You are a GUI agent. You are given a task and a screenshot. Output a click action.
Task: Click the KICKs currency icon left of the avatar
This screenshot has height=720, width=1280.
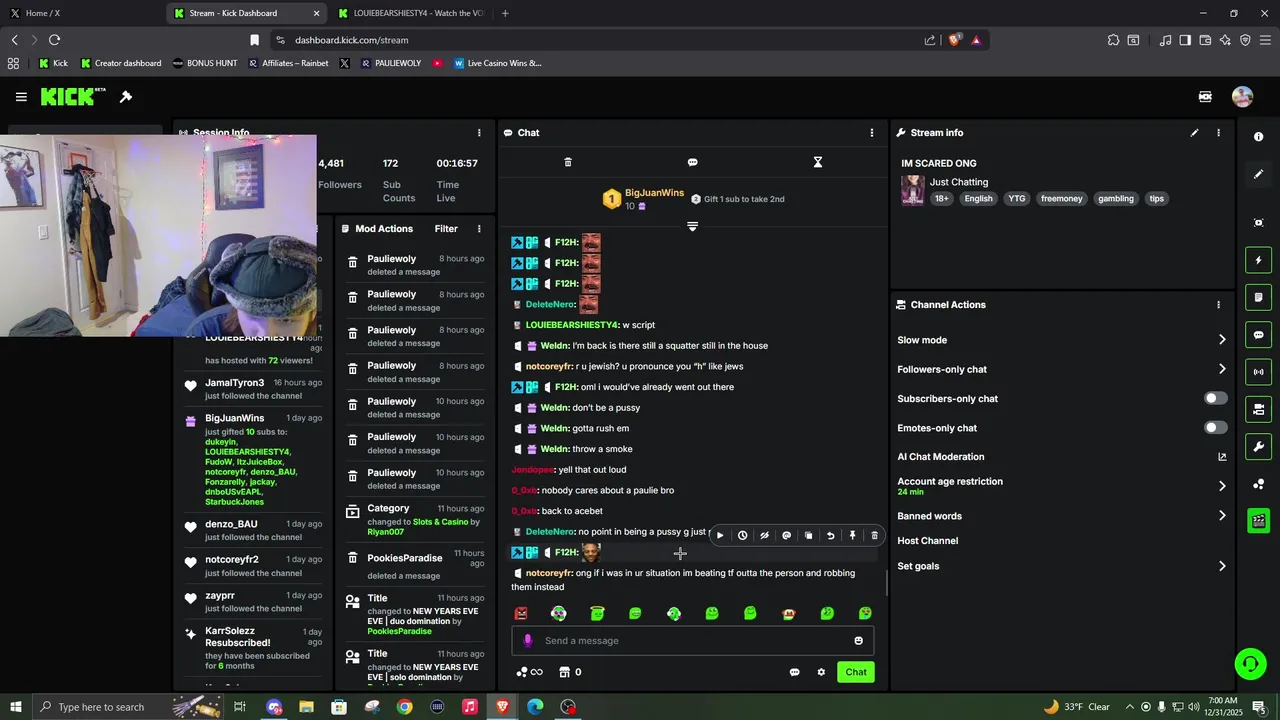1205,97
